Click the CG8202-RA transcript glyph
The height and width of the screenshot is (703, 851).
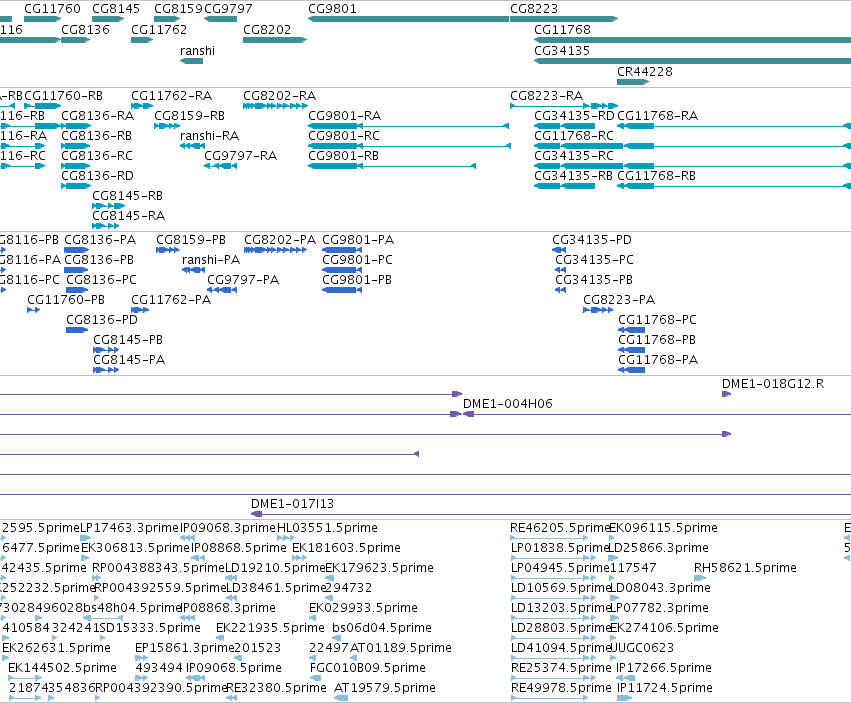(275, 106)
